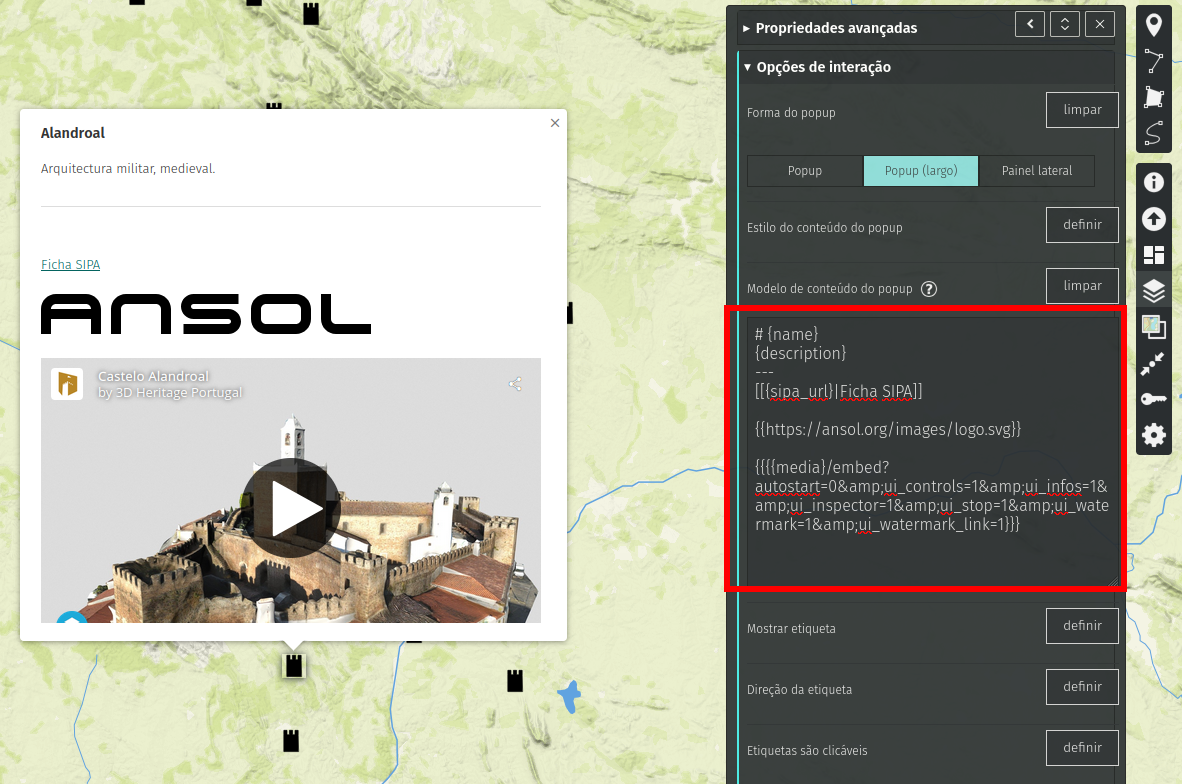Select the draw polyline tool
Viewport: 1182px width, 784px height.
point(1153,61)
